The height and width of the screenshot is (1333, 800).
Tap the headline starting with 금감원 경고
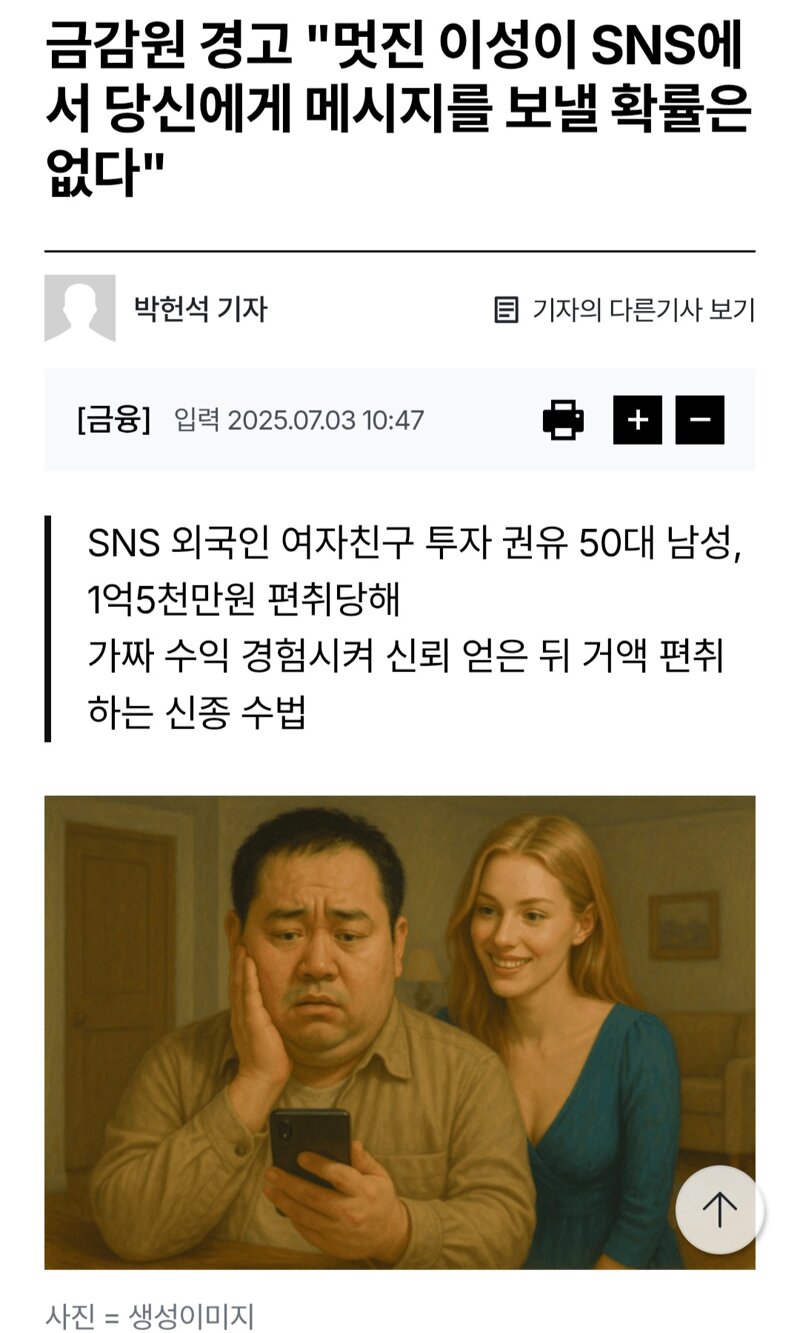coord(398,111)
